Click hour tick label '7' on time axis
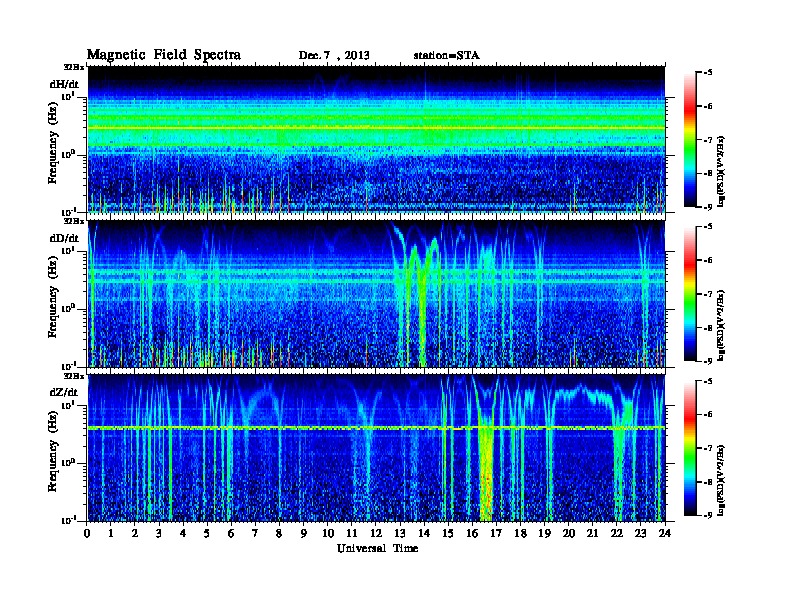Viewport: 792px width, 612px height. pos(256,533)
